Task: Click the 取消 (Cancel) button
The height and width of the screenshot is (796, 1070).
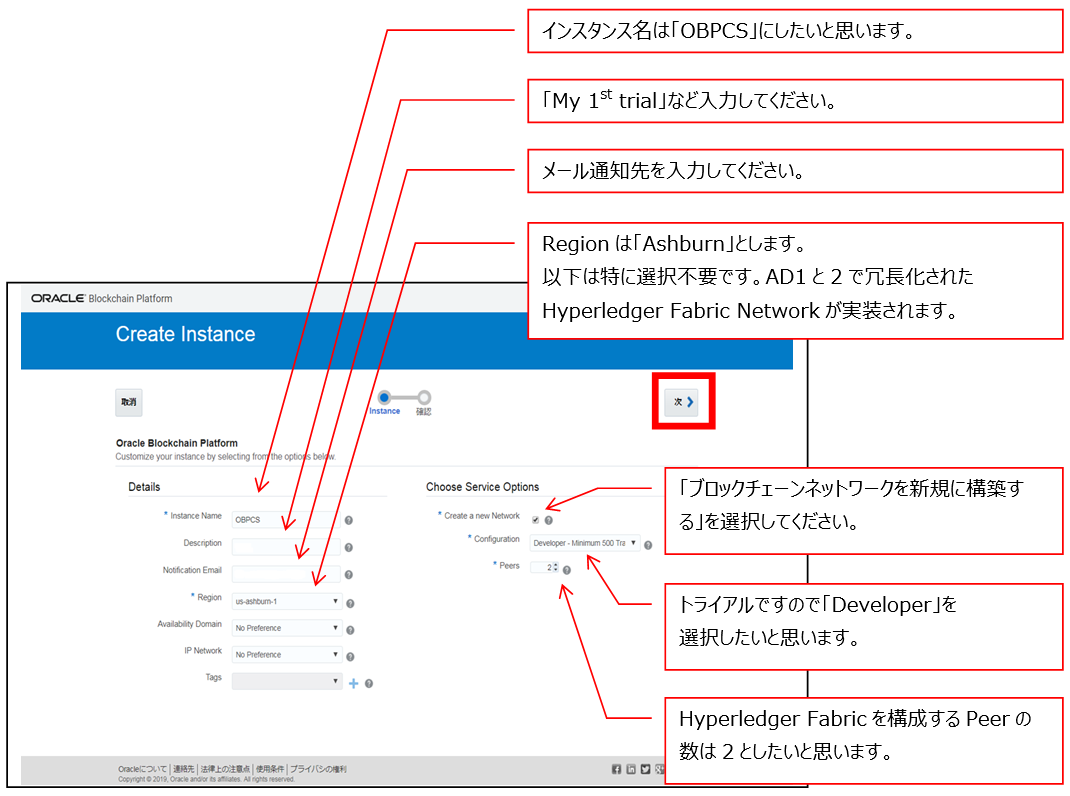Action: pos(128,402)
